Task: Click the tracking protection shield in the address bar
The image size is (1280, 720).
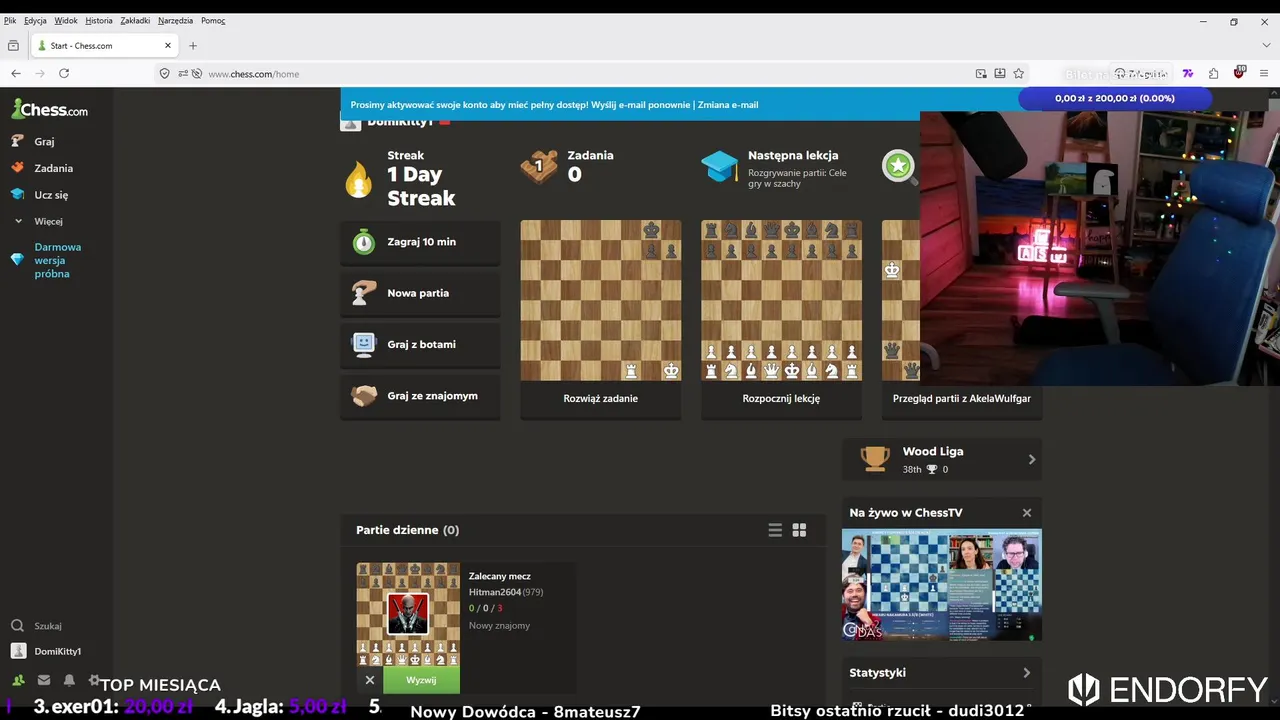Action: (165, 73)
